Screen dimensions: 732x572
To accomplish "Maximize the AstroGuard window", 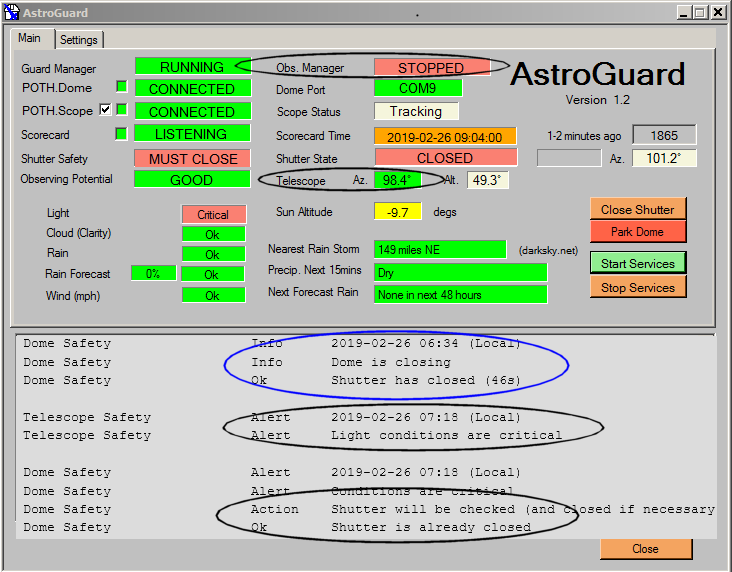I will (x=700, y=13).
